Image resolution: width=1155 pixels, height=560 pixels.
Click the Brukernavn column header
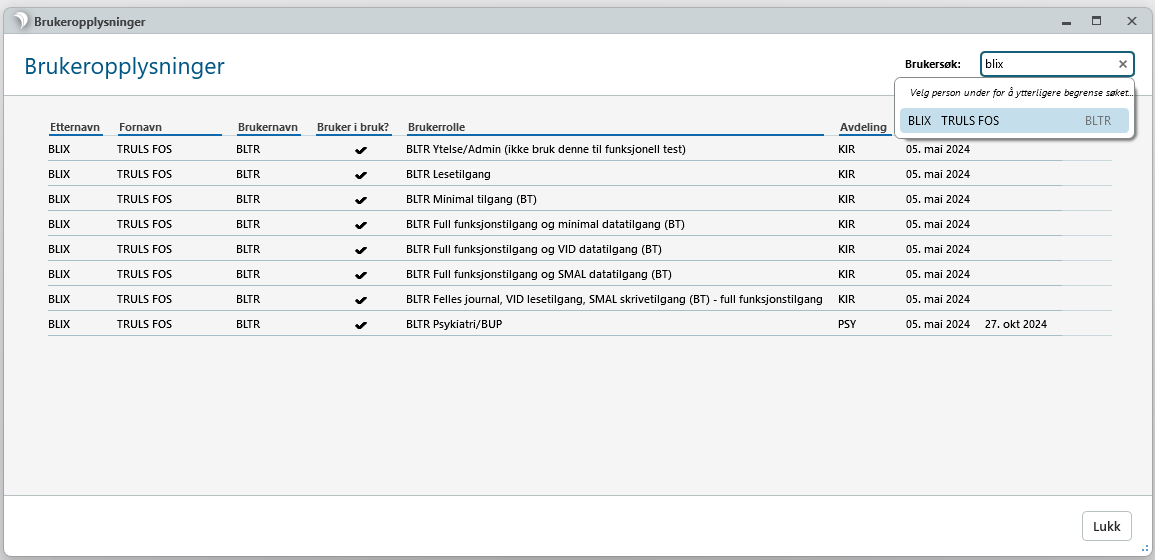[x=267, y=127]
